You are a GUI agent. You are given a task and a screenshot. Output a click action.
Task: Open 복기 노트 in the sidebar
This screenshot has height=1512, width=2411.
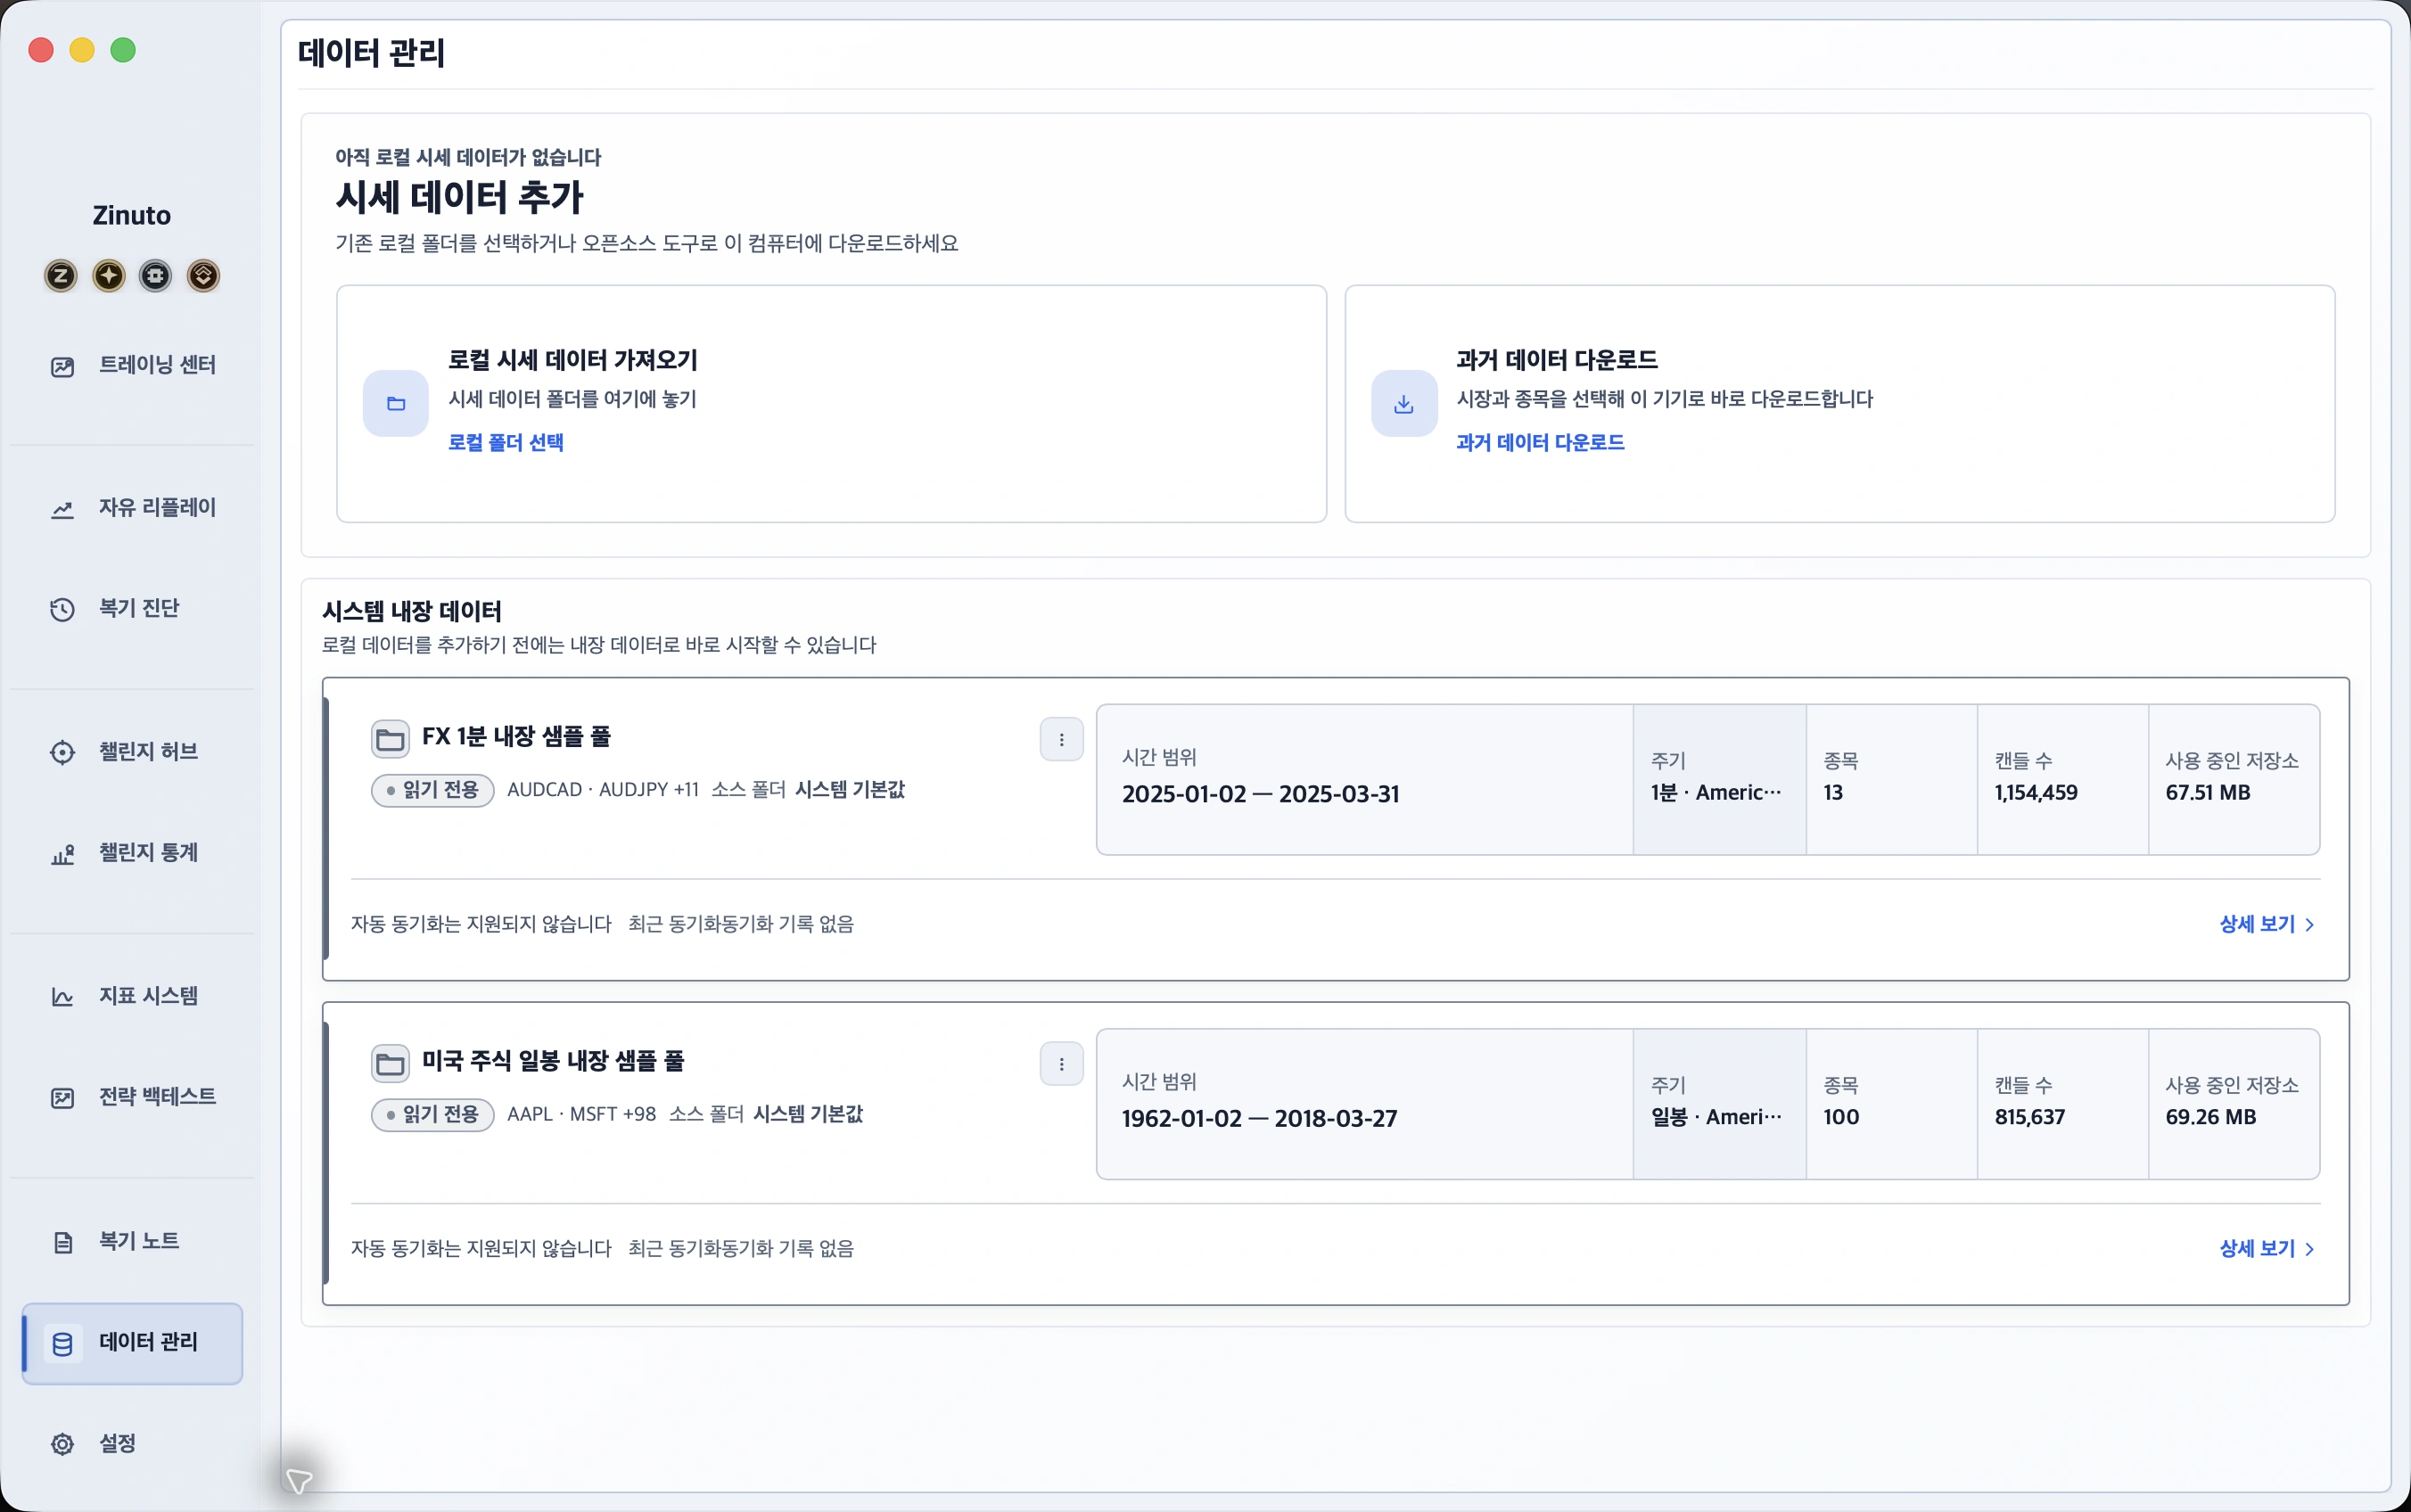(132, 1242)
